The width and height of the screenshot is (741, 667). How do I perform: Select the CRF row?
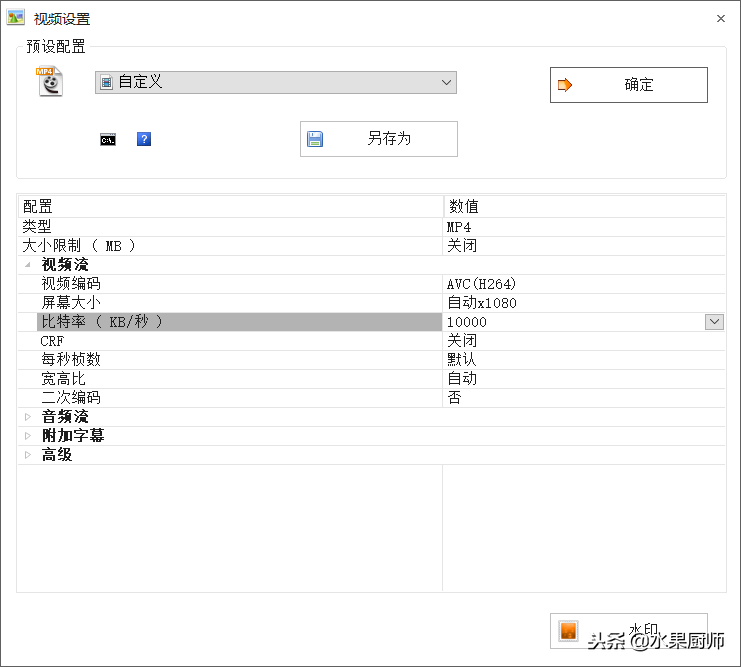click(x=371, y=341)
